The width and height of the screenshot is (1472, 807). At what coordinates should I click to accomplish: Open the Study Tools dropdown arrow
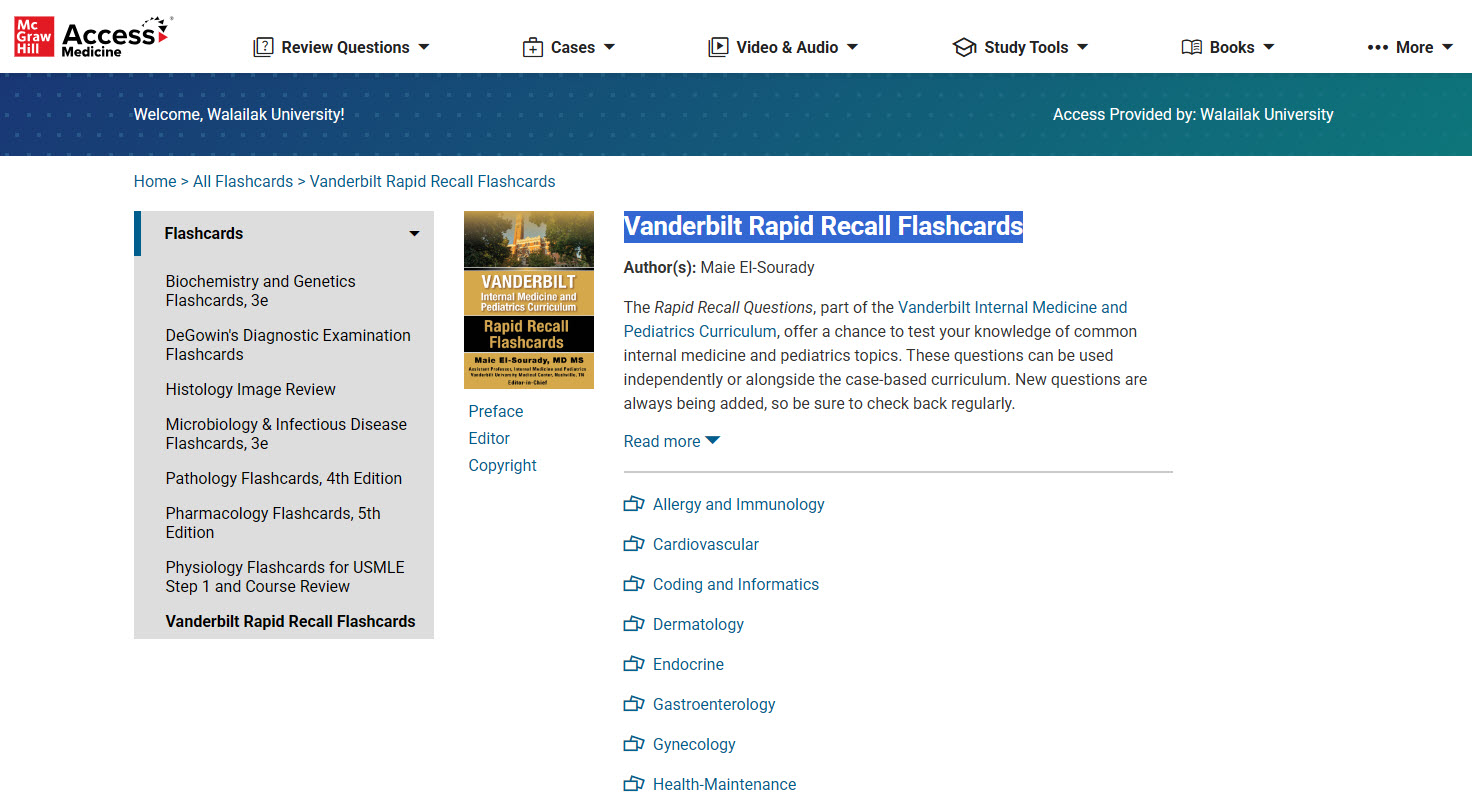[1082, 47]
